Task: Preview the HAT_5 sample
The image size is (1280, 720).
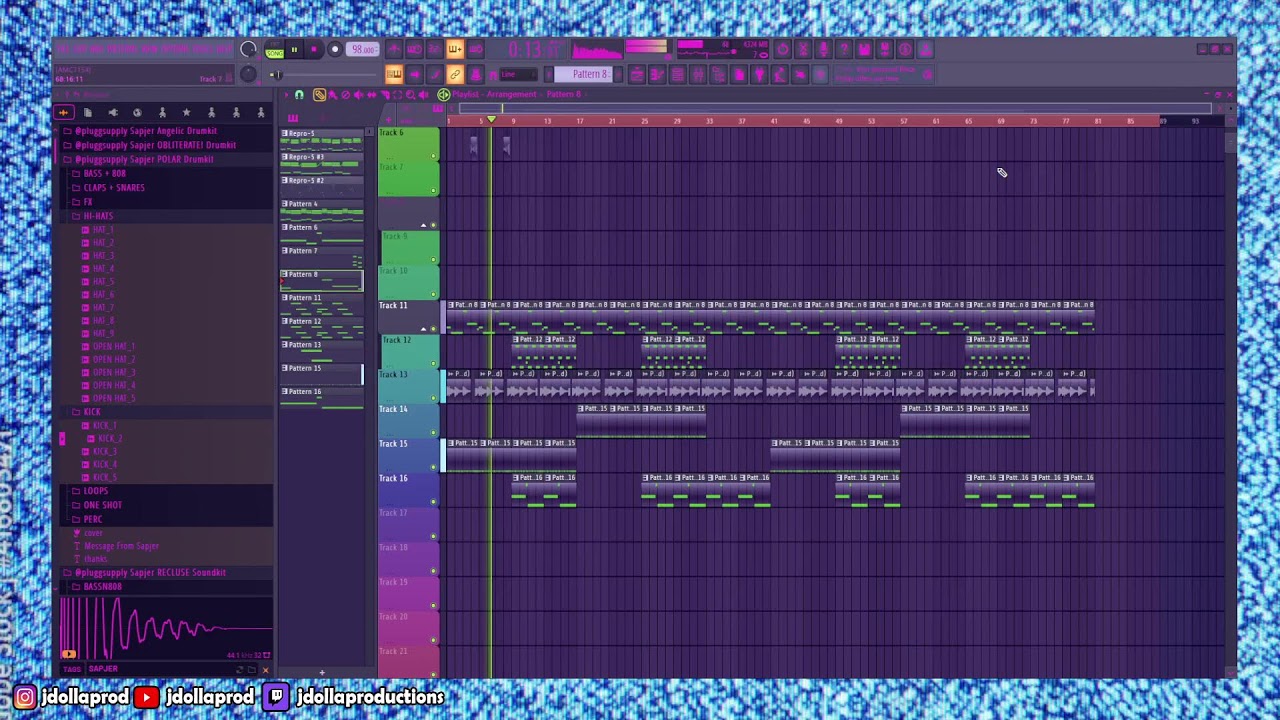Action: (x=103, y=282)
